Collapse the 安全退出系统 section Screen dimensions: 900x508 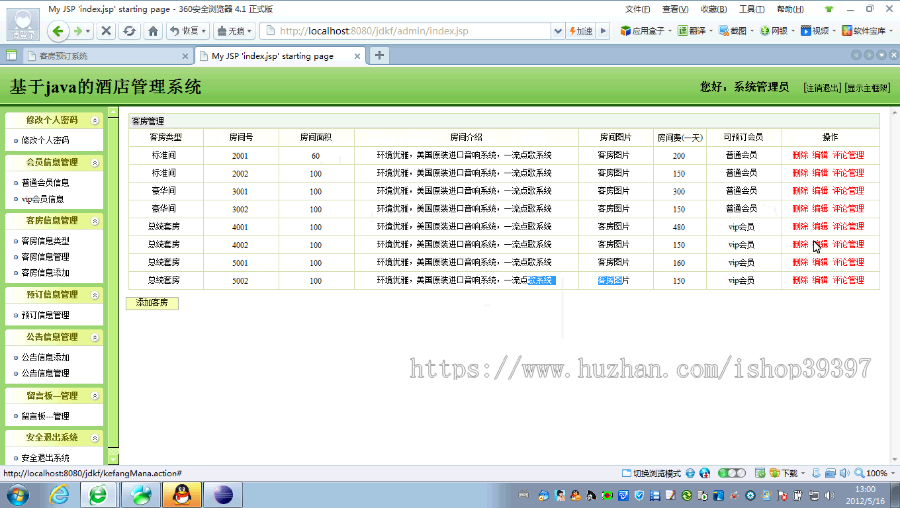tap(95, 438)
